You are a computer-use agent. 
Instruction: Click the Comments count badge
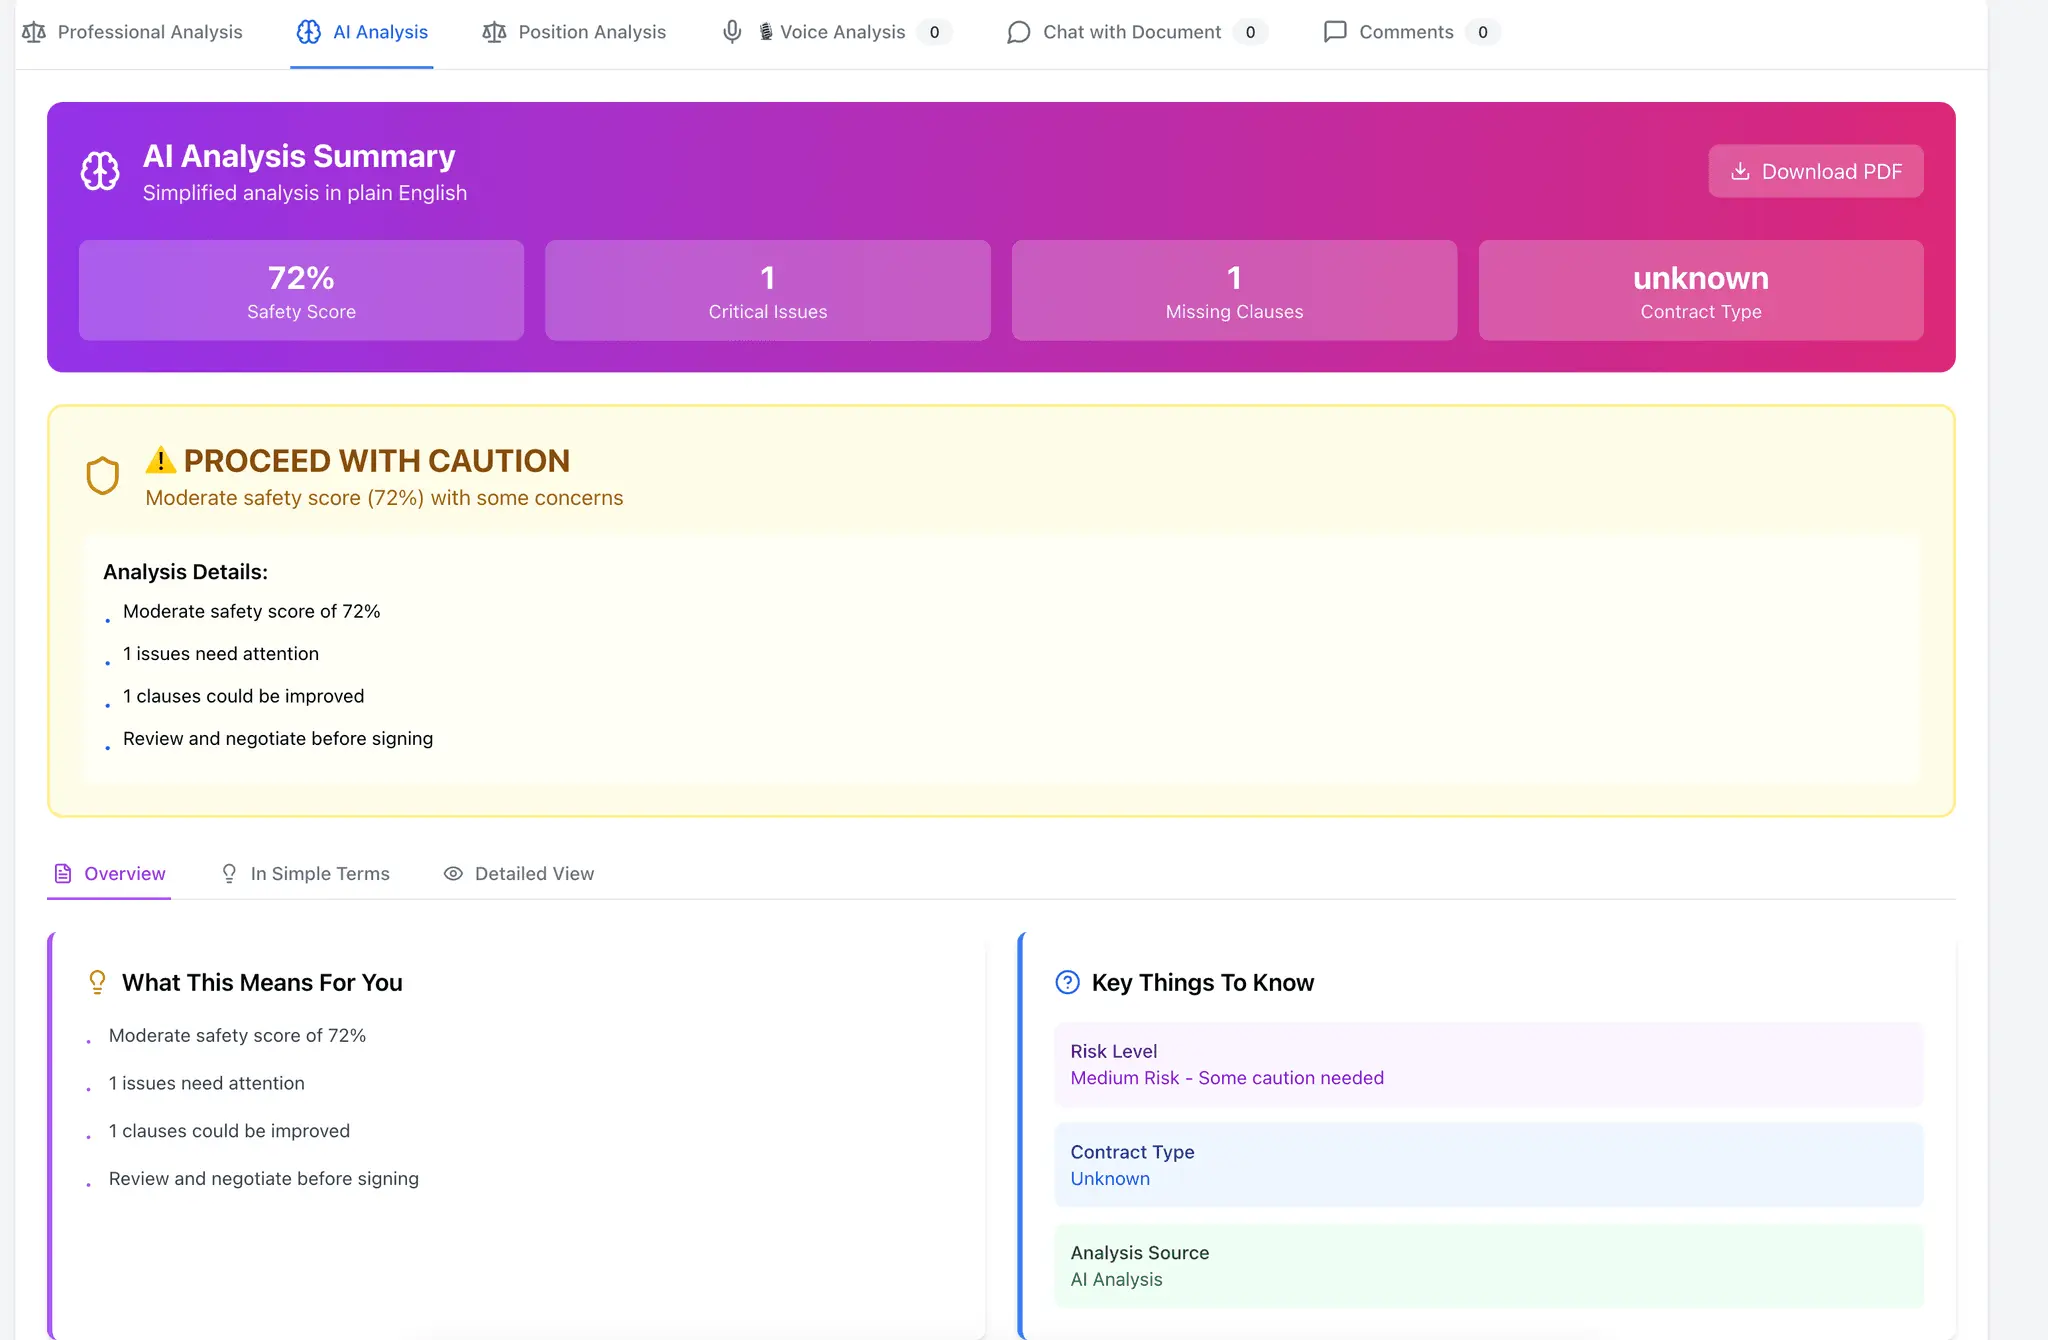tap(1482, 32)
